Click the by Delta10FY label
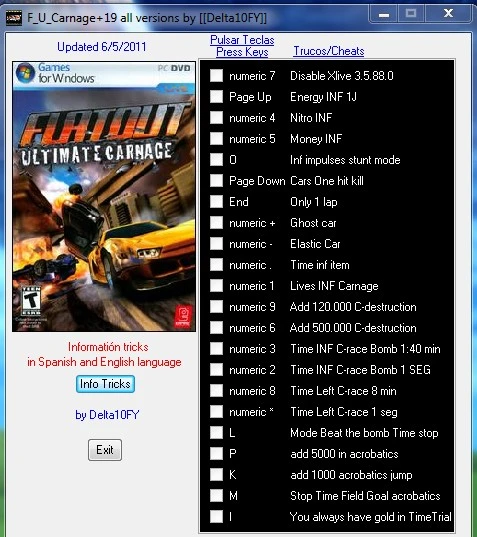The image size is (477, 537). pos(107,415)
